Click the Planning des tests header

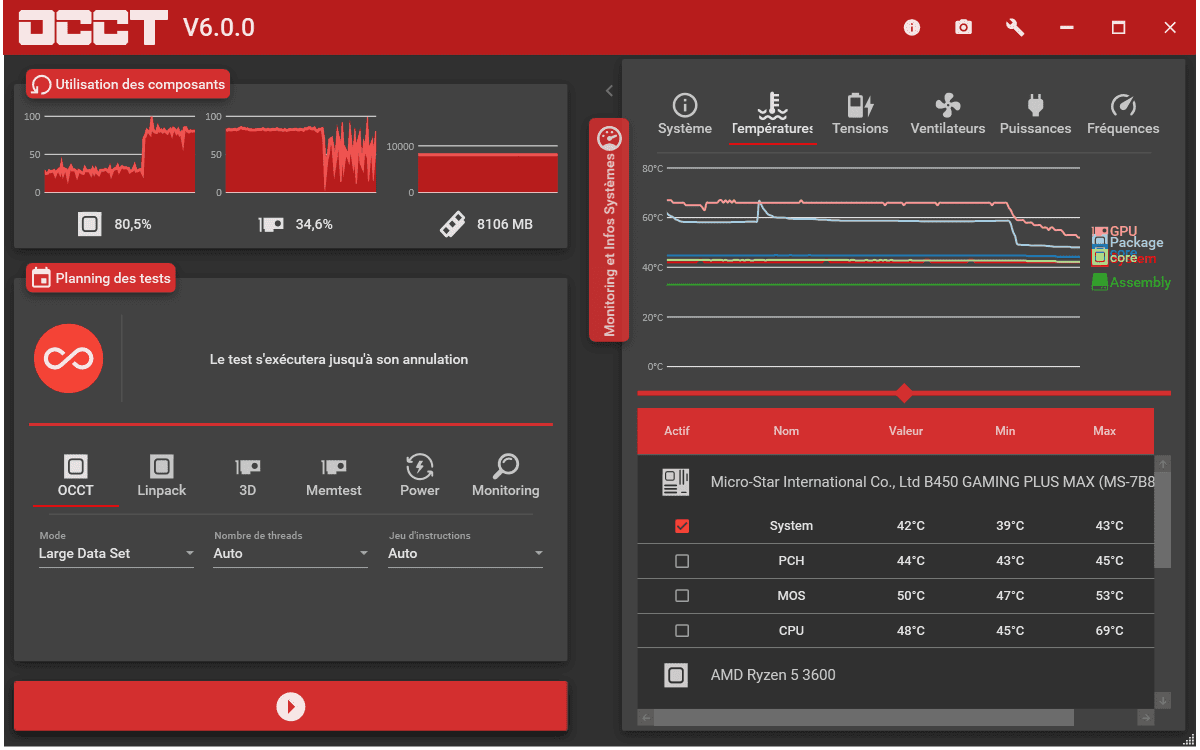coord(101,278)
